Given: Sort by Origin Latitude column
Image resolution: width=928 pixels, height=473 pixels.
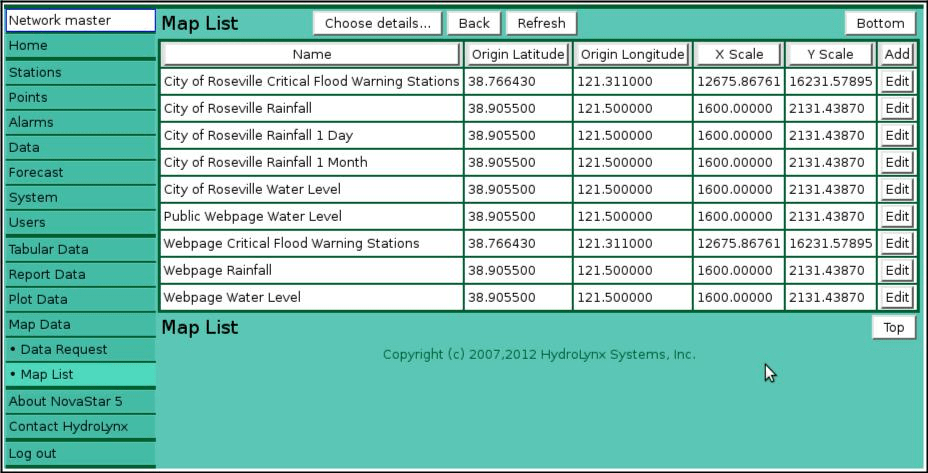Looking at the screenshot, I should click(x=518, y=54).
